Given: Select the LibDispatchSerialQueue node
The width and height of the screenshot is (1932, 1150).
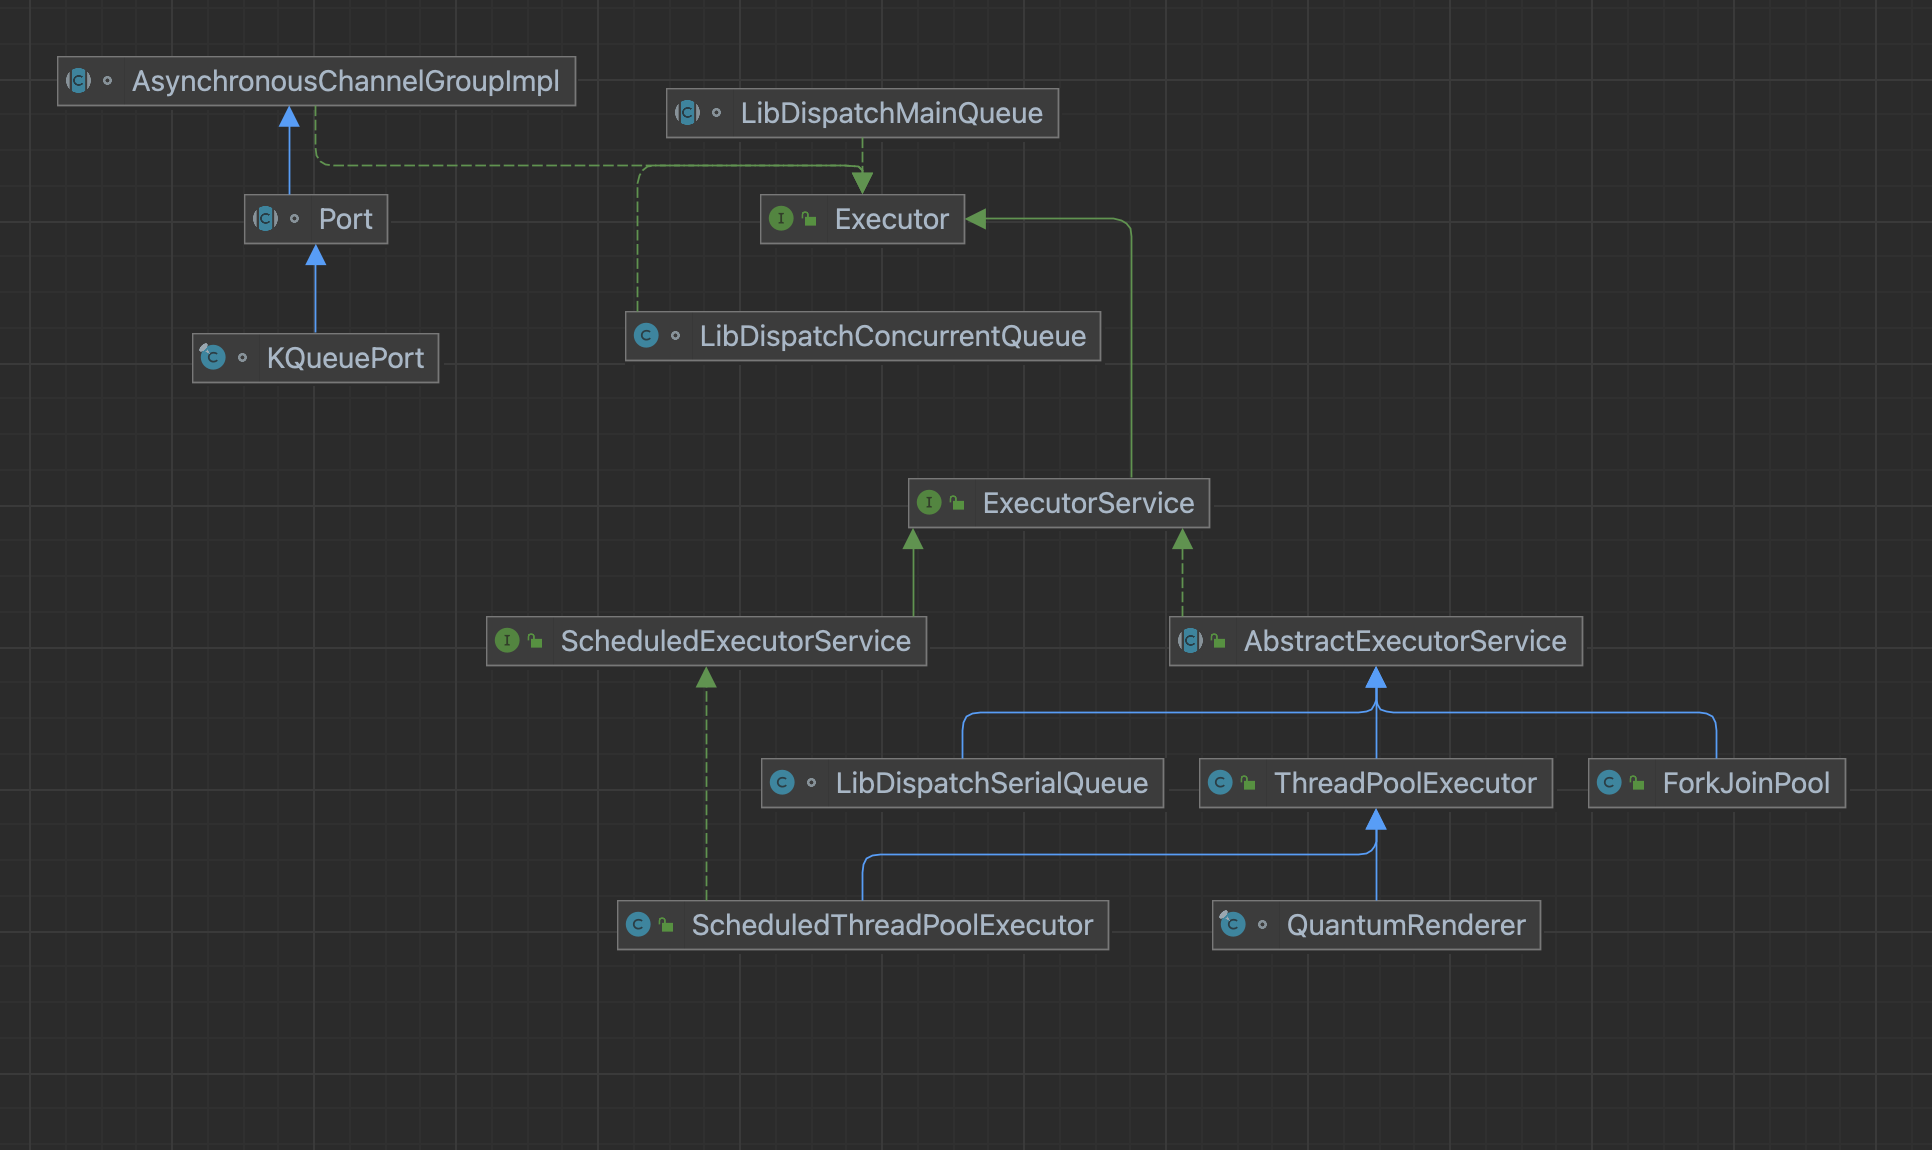Looking at the screenshot, I should (990, 783).
